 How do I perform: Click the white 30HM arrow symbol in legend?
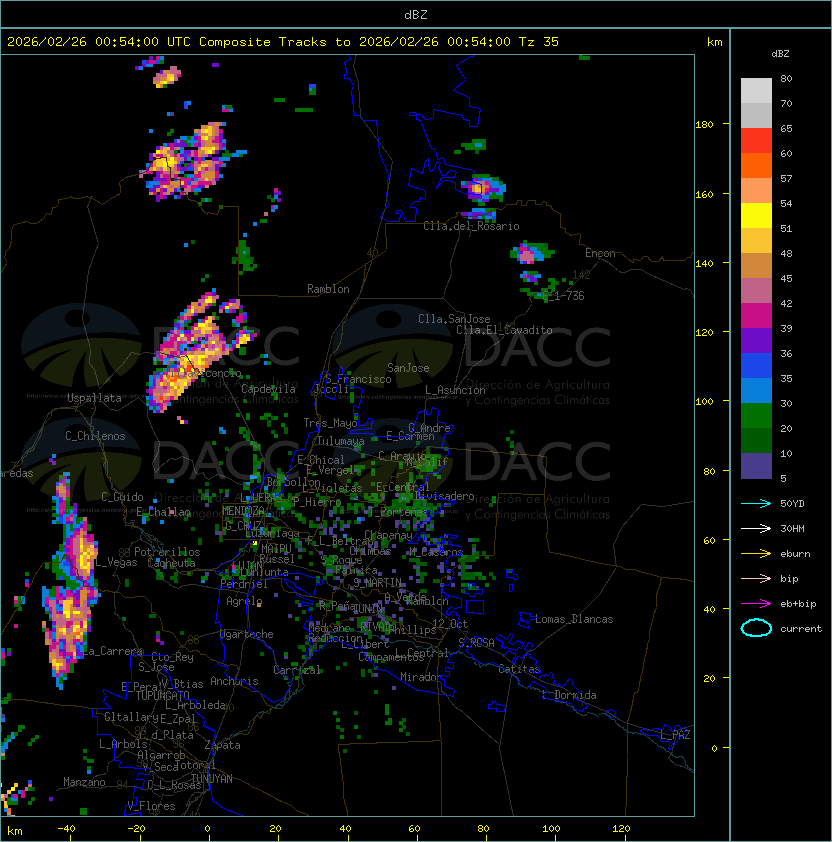click(756, 528)
